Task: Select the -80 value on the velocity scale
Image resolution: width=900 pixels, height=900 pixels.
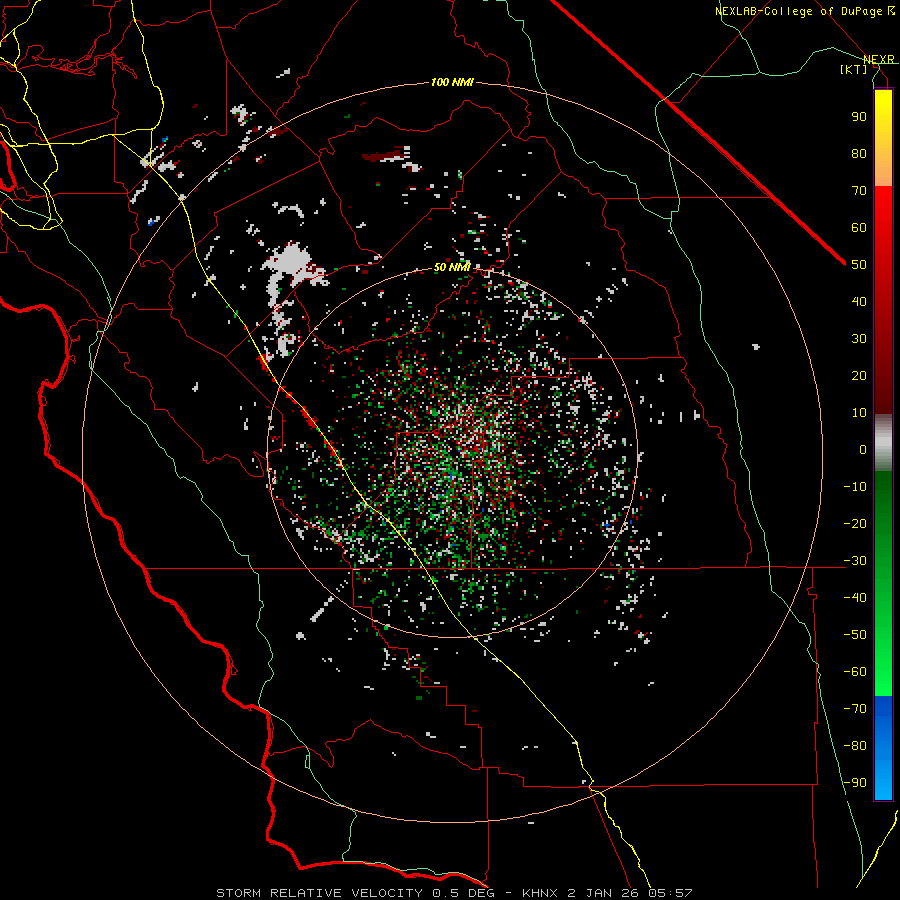Action: [x=855, y=746]
